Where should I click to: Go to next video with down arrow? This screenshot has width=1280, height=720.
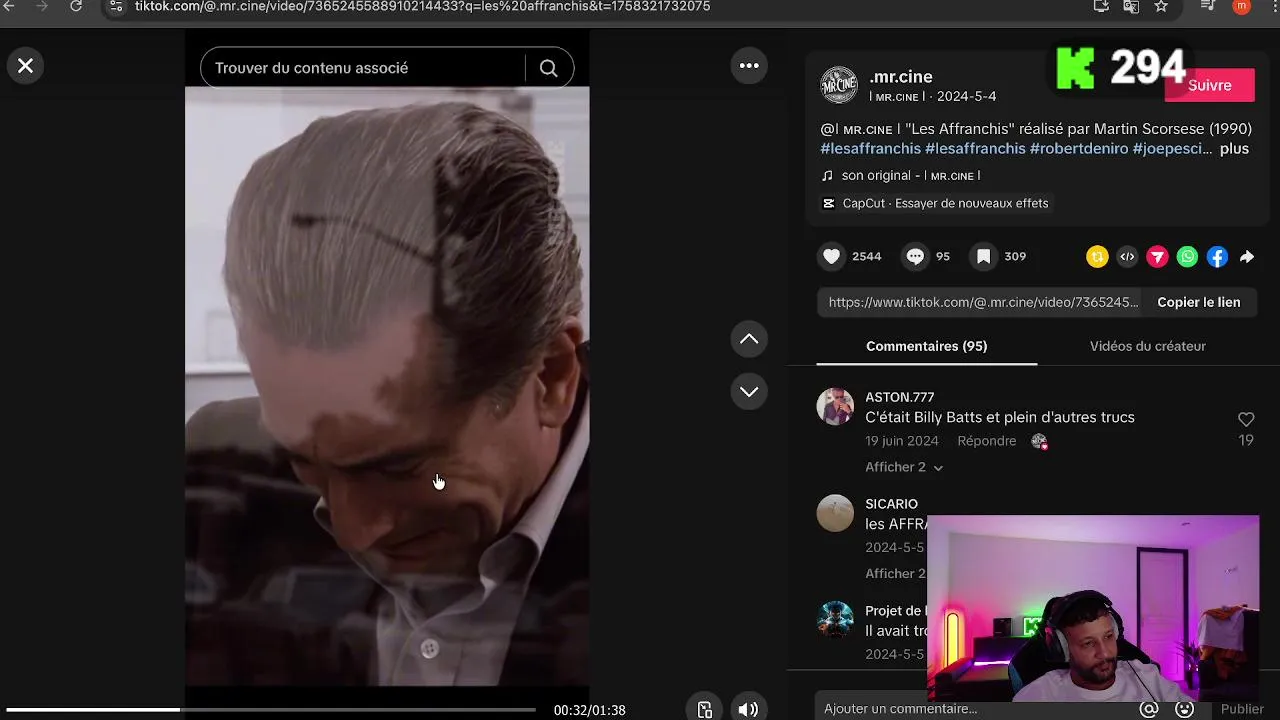pyautogui.click(x=749, y=392)
